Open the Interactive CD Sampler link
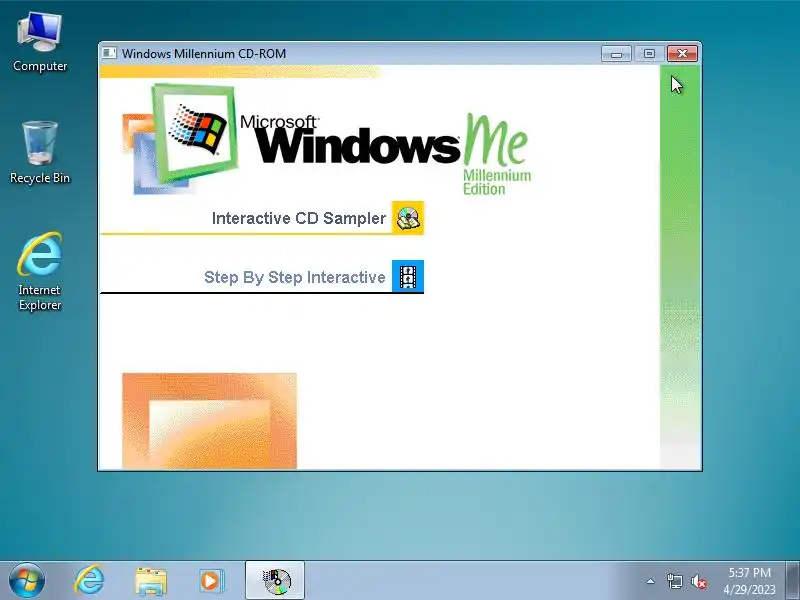 pyautogui.click(x=298, y=218)
